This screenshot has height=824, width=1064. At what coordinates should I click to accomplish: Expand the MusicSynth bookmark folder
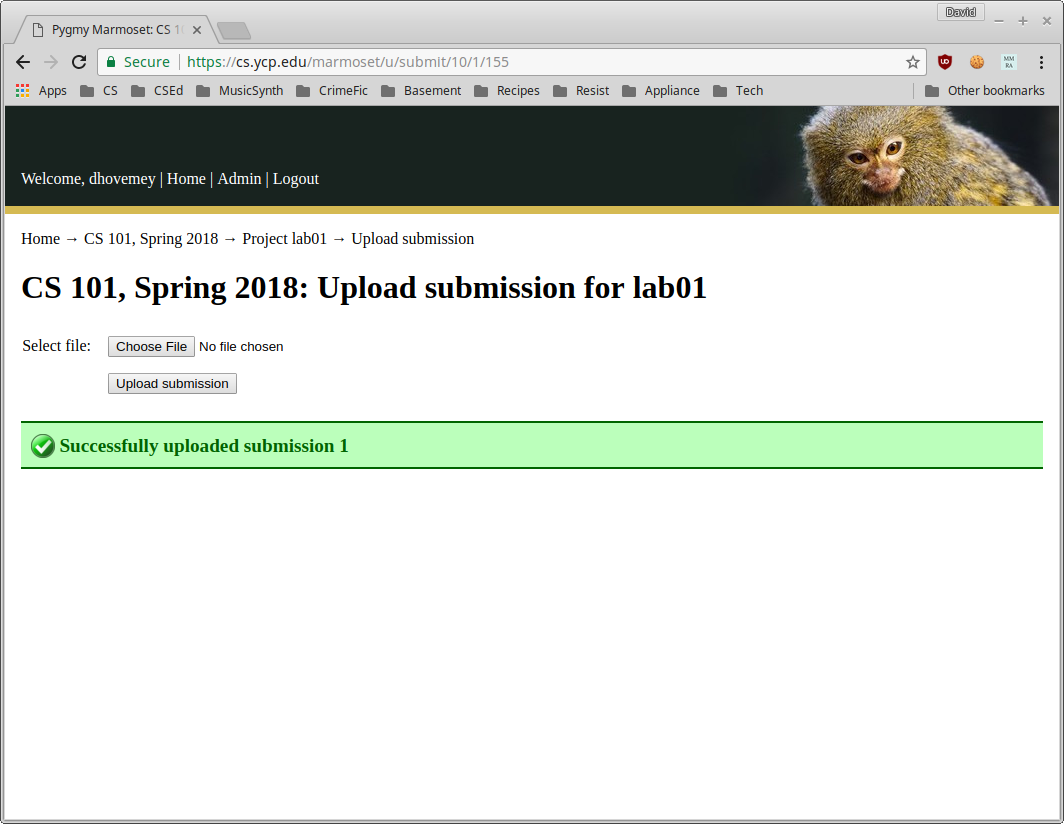[x=240, y=91]
